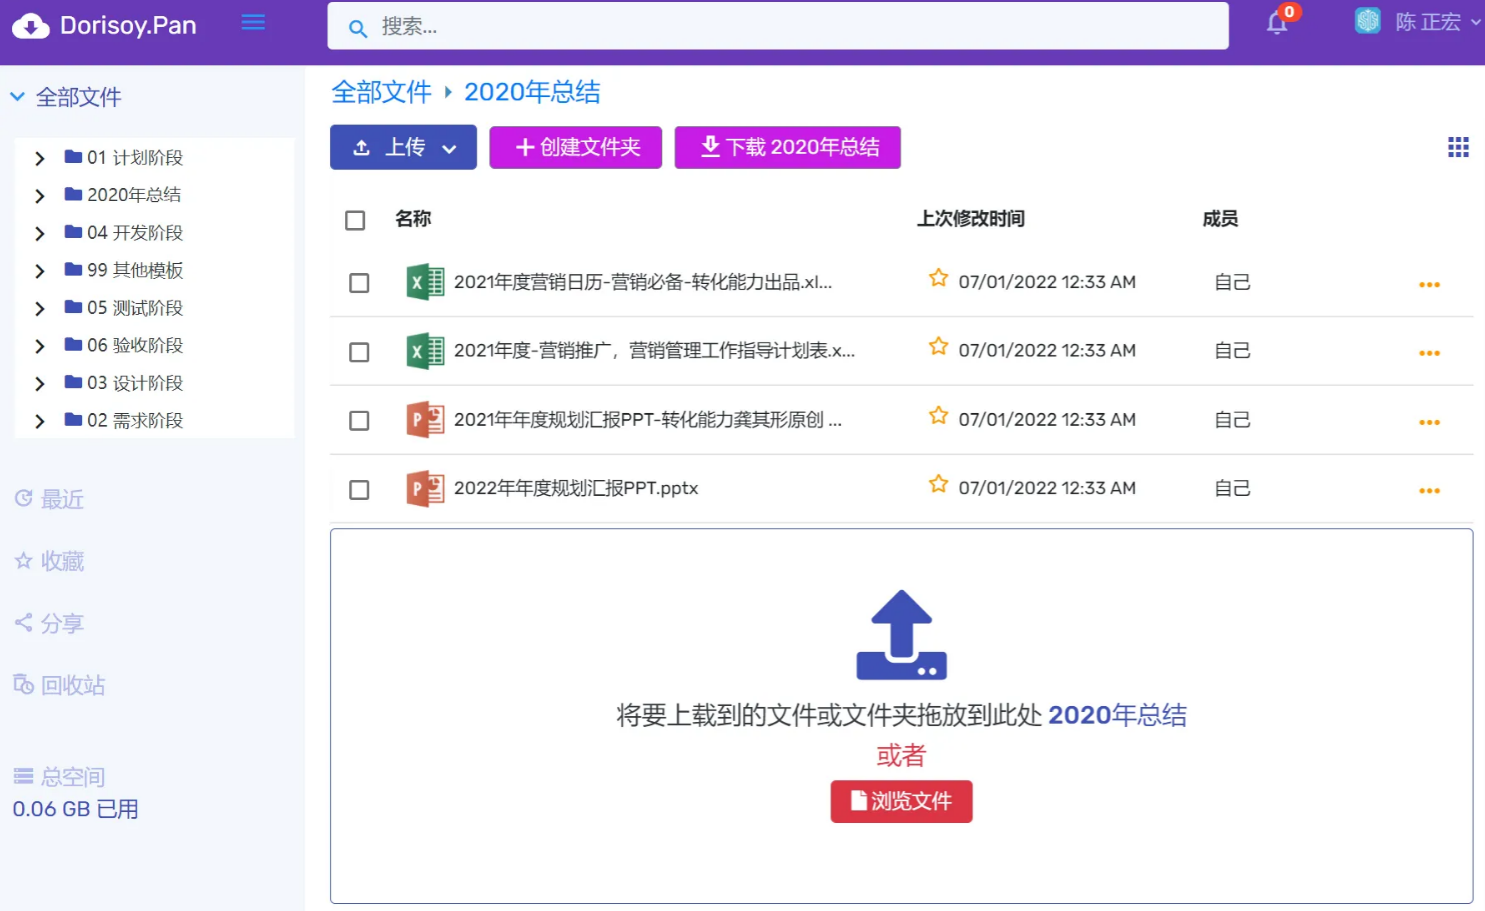Click folder icon of 2020年总结 in sidebar
Image resolution: width=1485 pixels, height=911 pixels.
pos(73,194)
